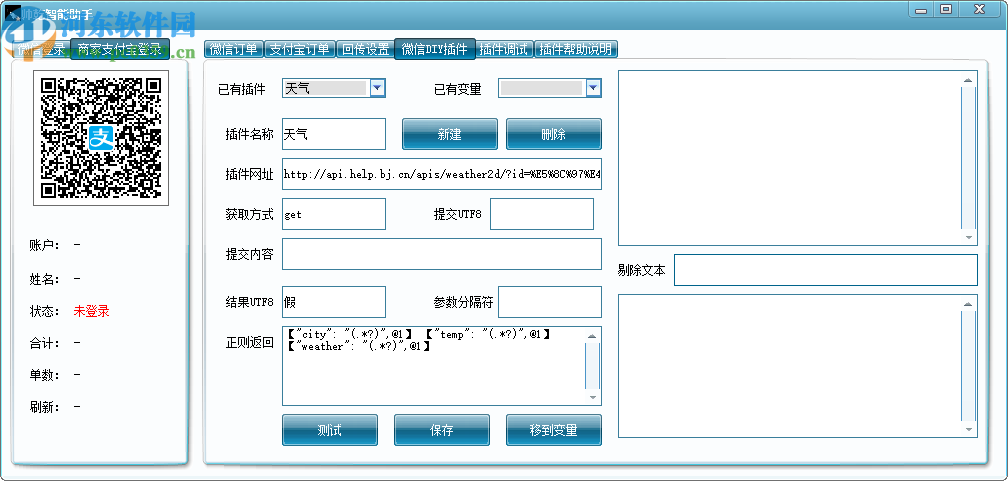
Task: Click the 移到变量 button
Action: (x=554, y=430)
